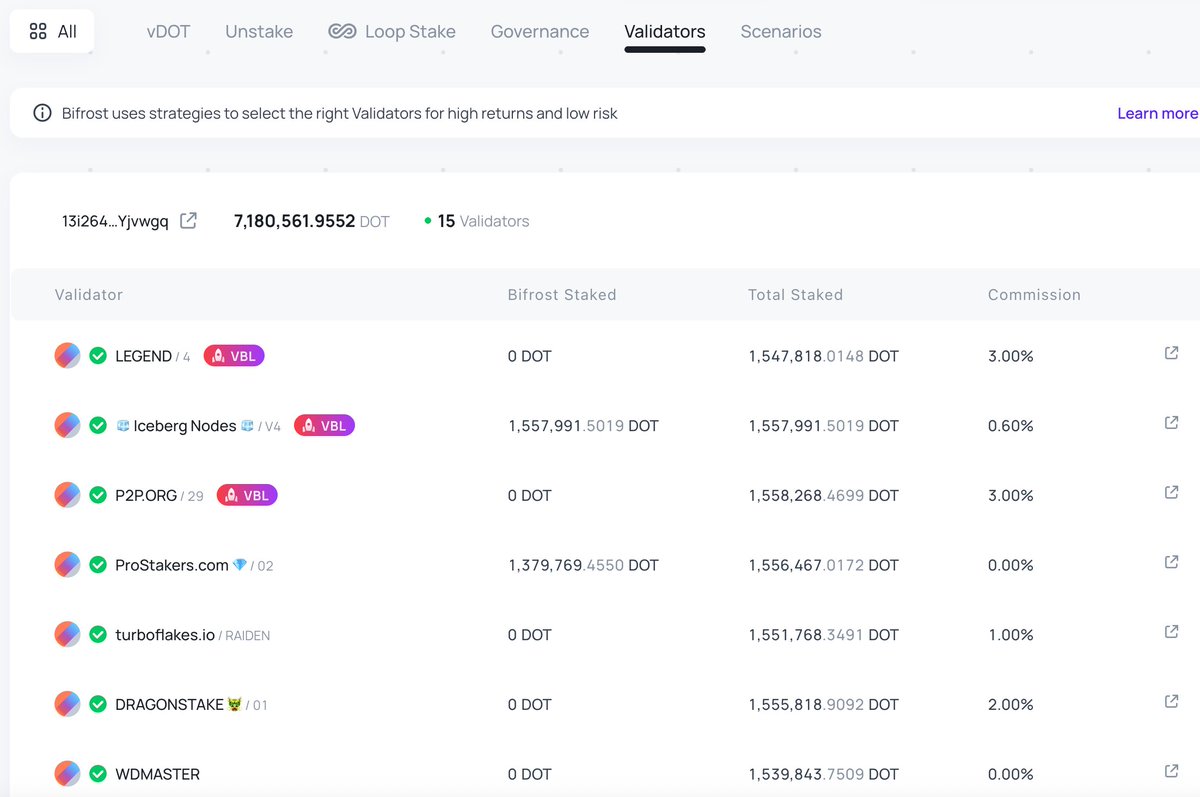The width and height of the screenshot is (1200, 797).
Task: Open the Scenarios tab
Action: click(781, 31)
